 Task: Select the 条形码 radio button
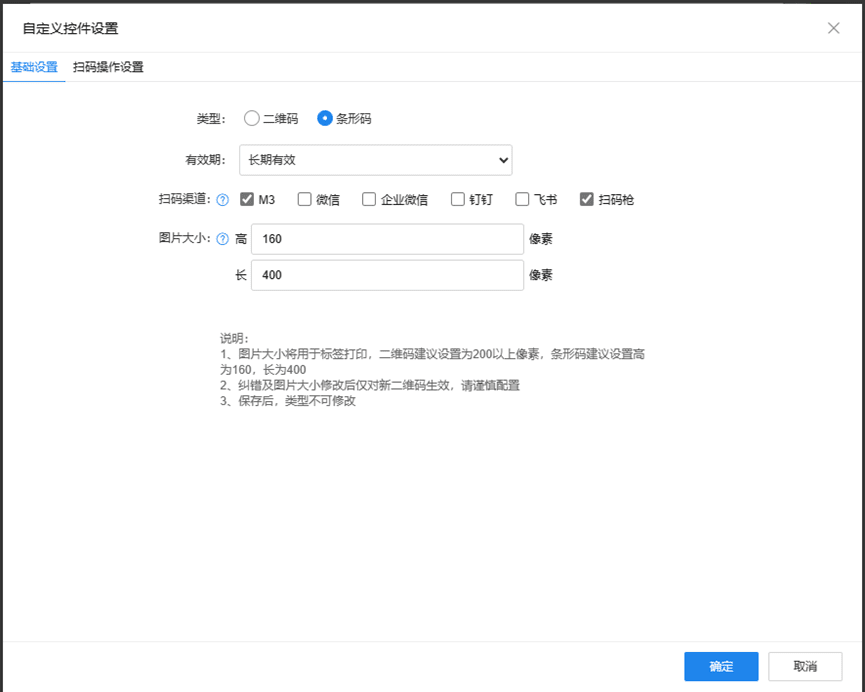coord(324,118)
